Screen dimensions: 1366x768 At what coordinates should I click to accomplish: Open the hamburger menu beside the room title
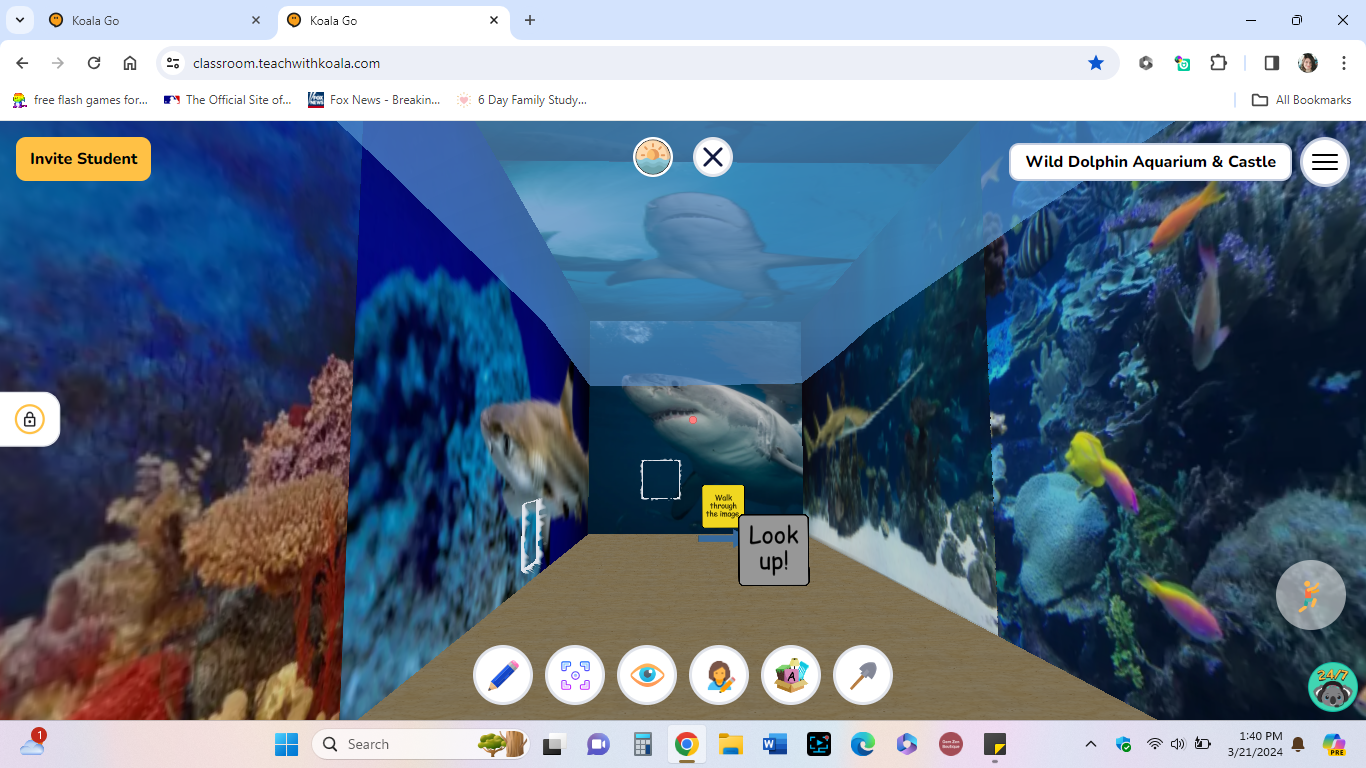[x=1324, y=161]
